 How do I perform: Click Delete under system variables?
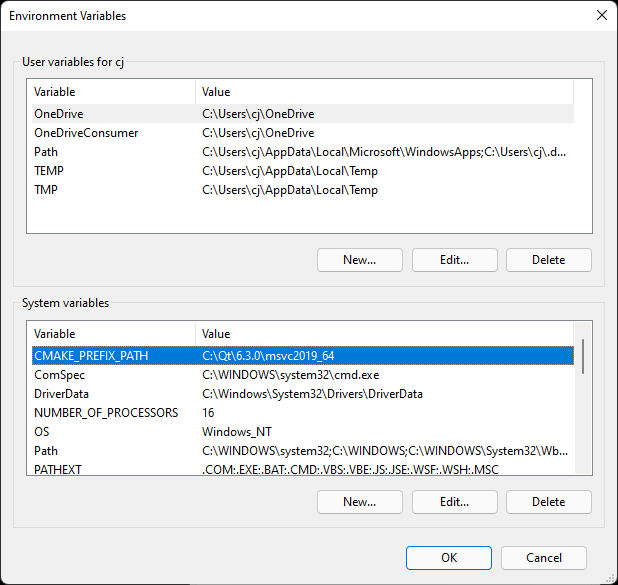click(549, 502)
